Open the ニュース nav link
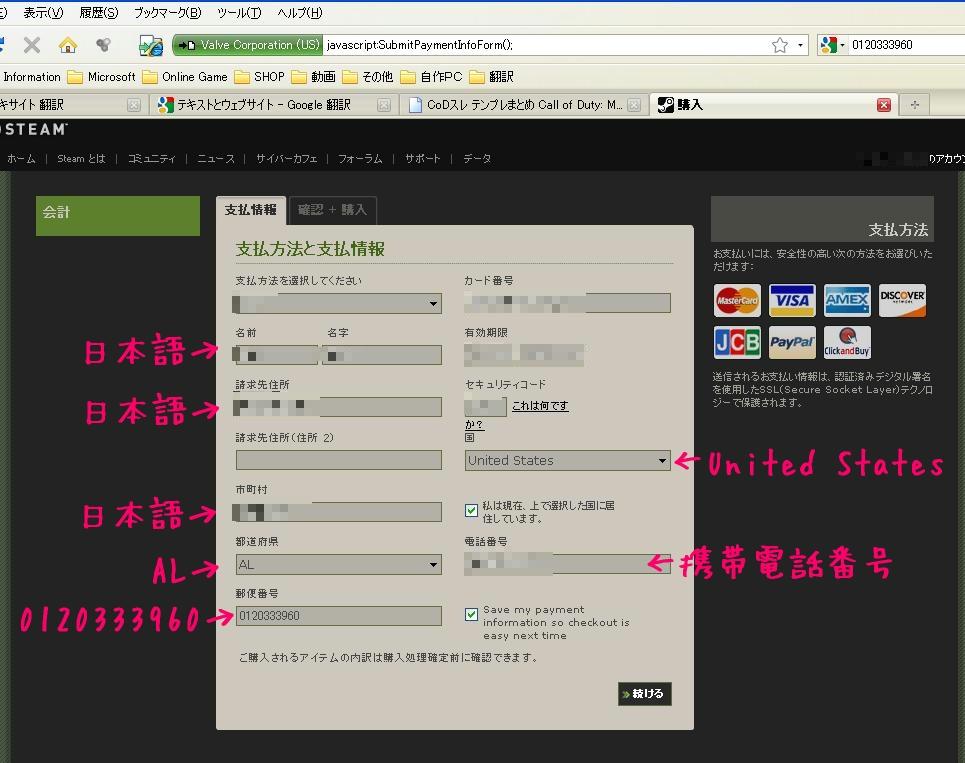This screenshot has width=965, height=763. 216,159
